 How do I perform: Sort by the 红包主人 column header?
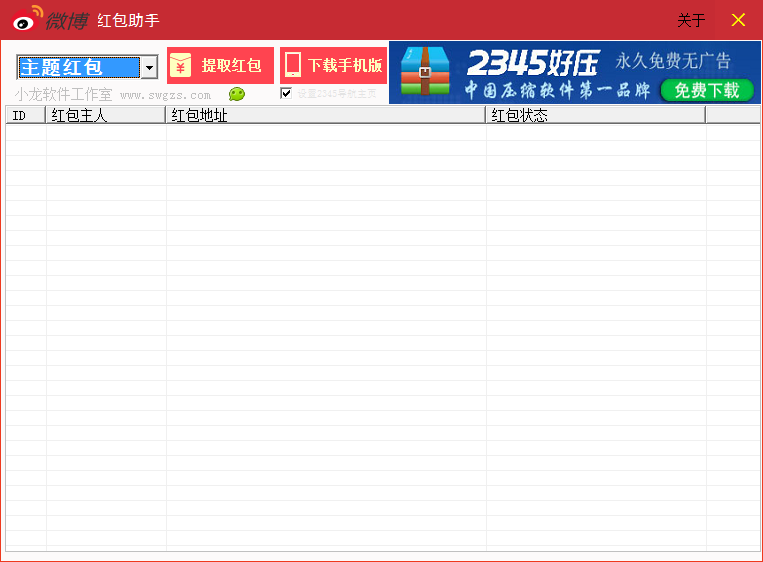(x=105, y=115)
